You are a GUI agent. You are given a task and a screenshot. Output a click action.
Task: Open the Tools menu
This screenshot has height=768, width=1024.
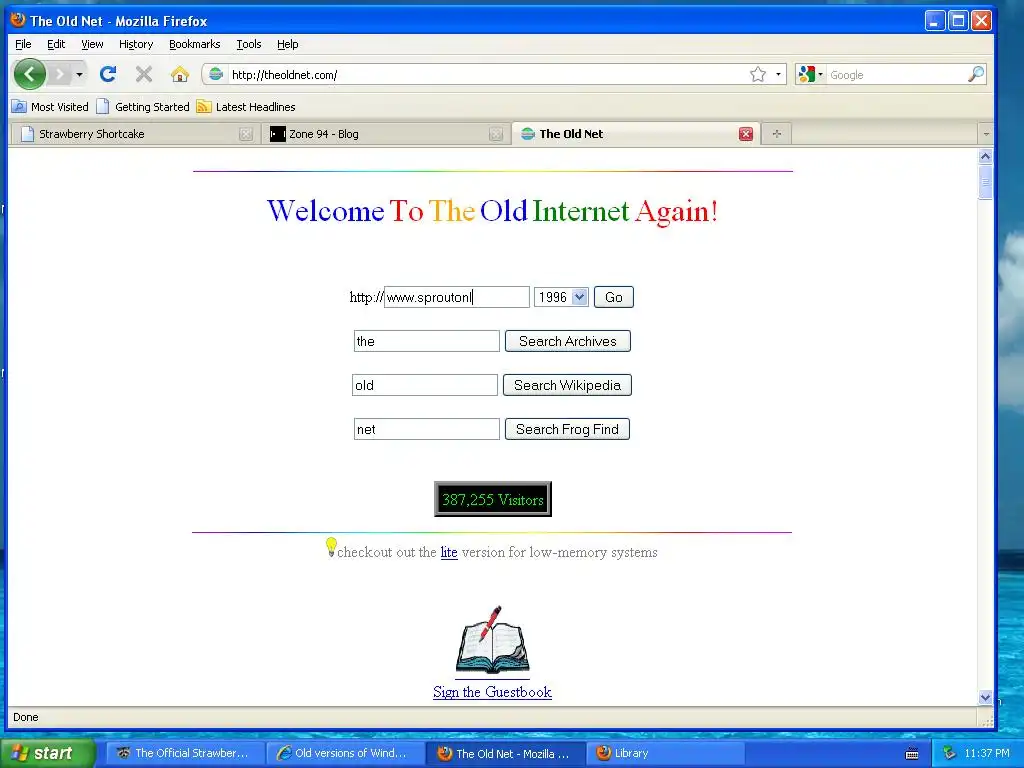coord(249,44)
